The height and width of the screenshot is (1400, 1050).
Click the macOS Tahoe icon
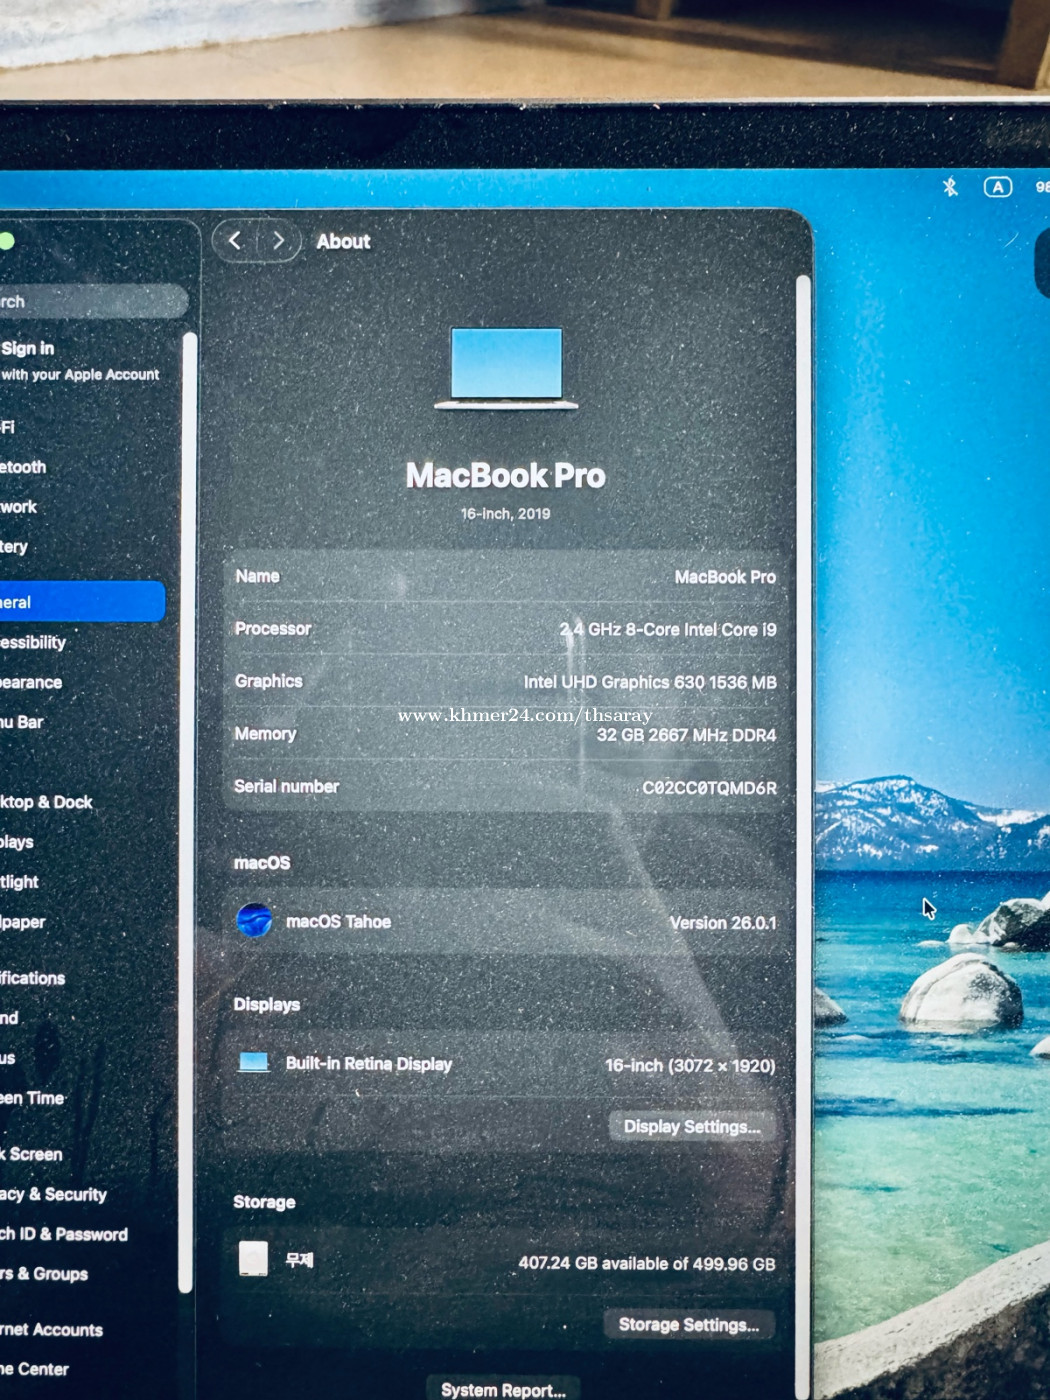[254, 920]
